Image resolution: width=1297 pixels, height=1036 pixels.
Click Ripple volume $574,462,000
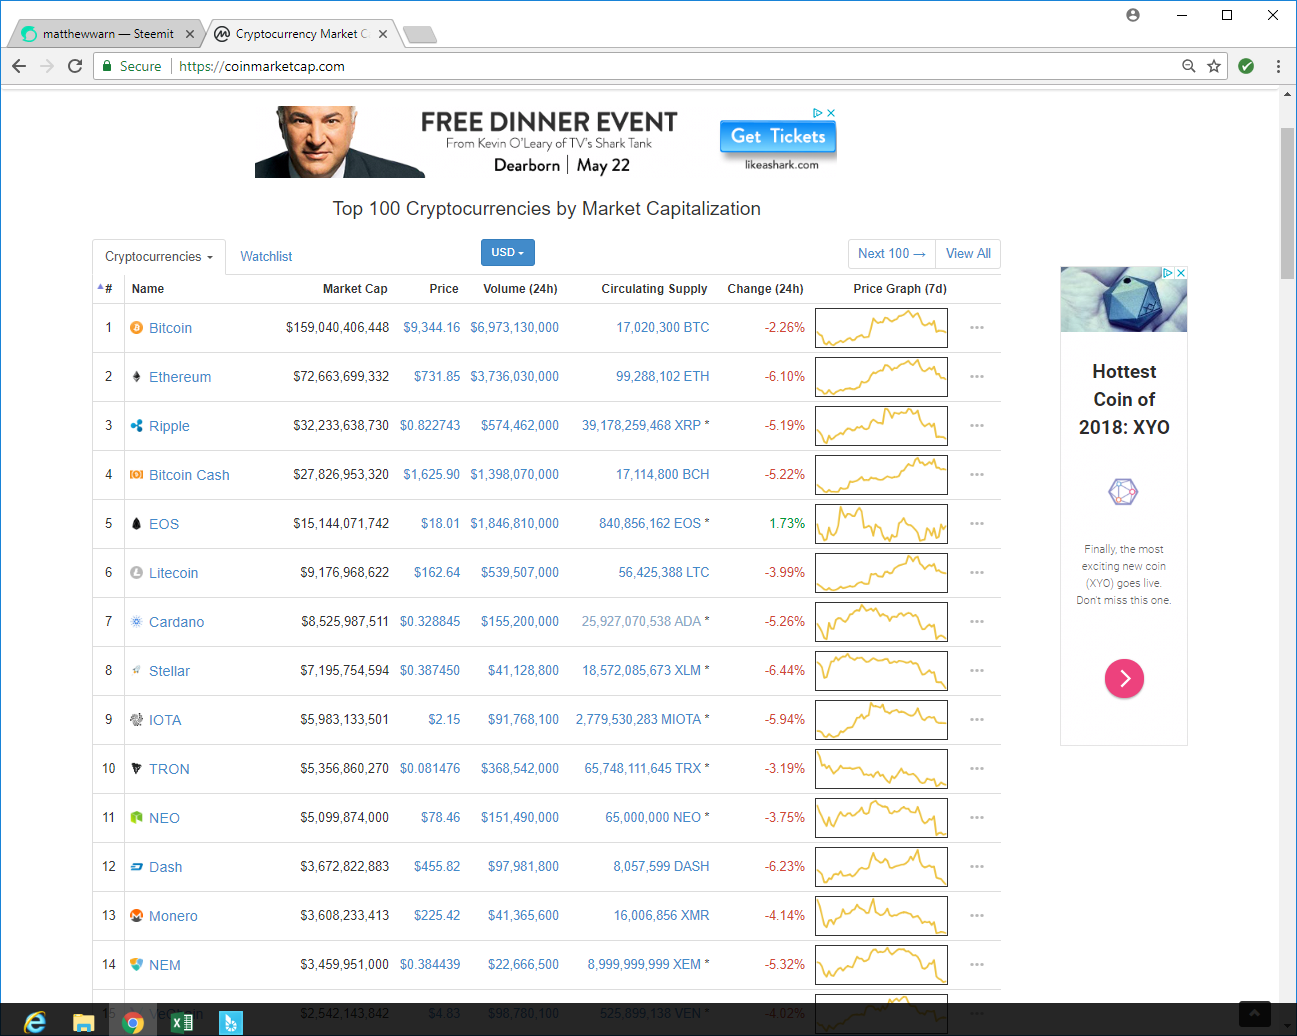[x=520, y=425]
